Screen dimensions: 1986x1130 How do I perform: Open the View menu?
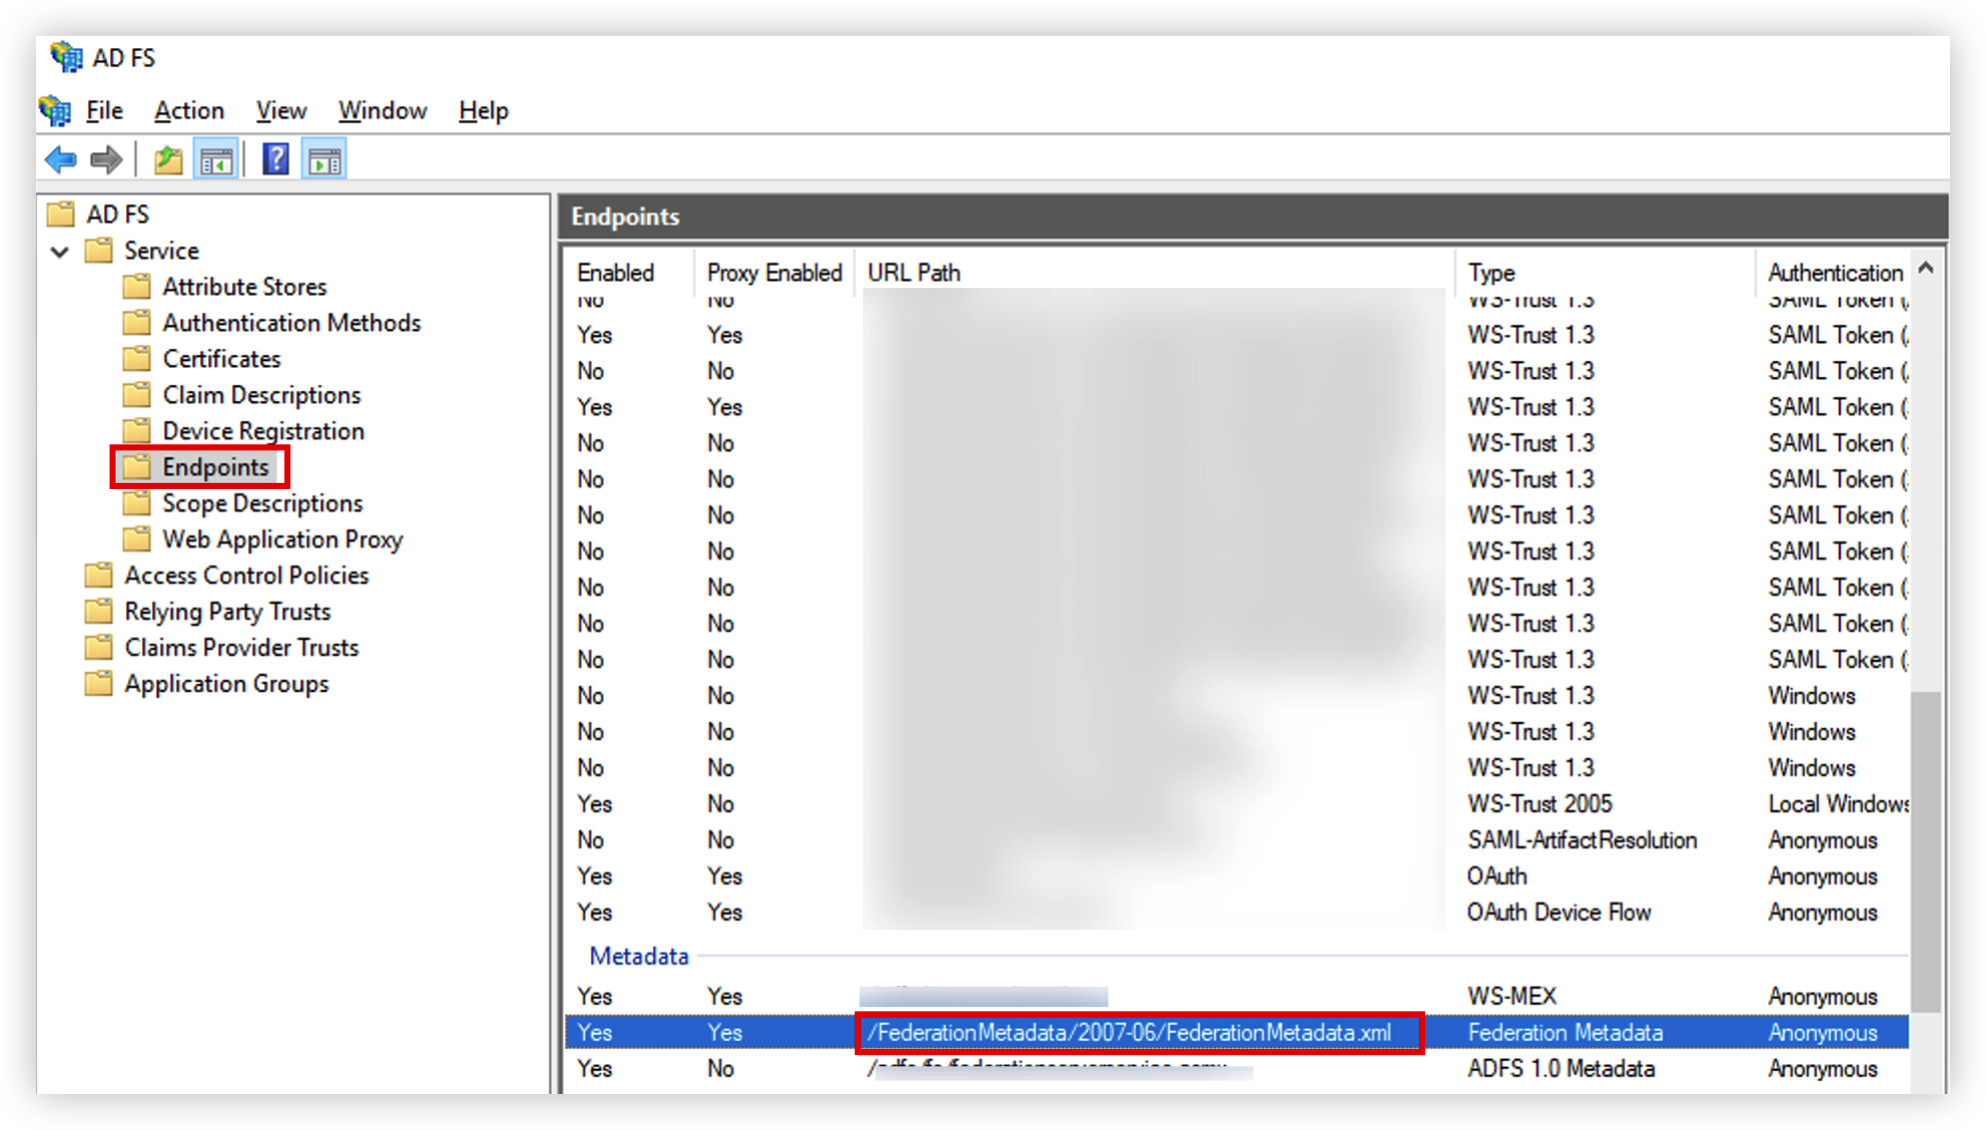tap(281, 110)
